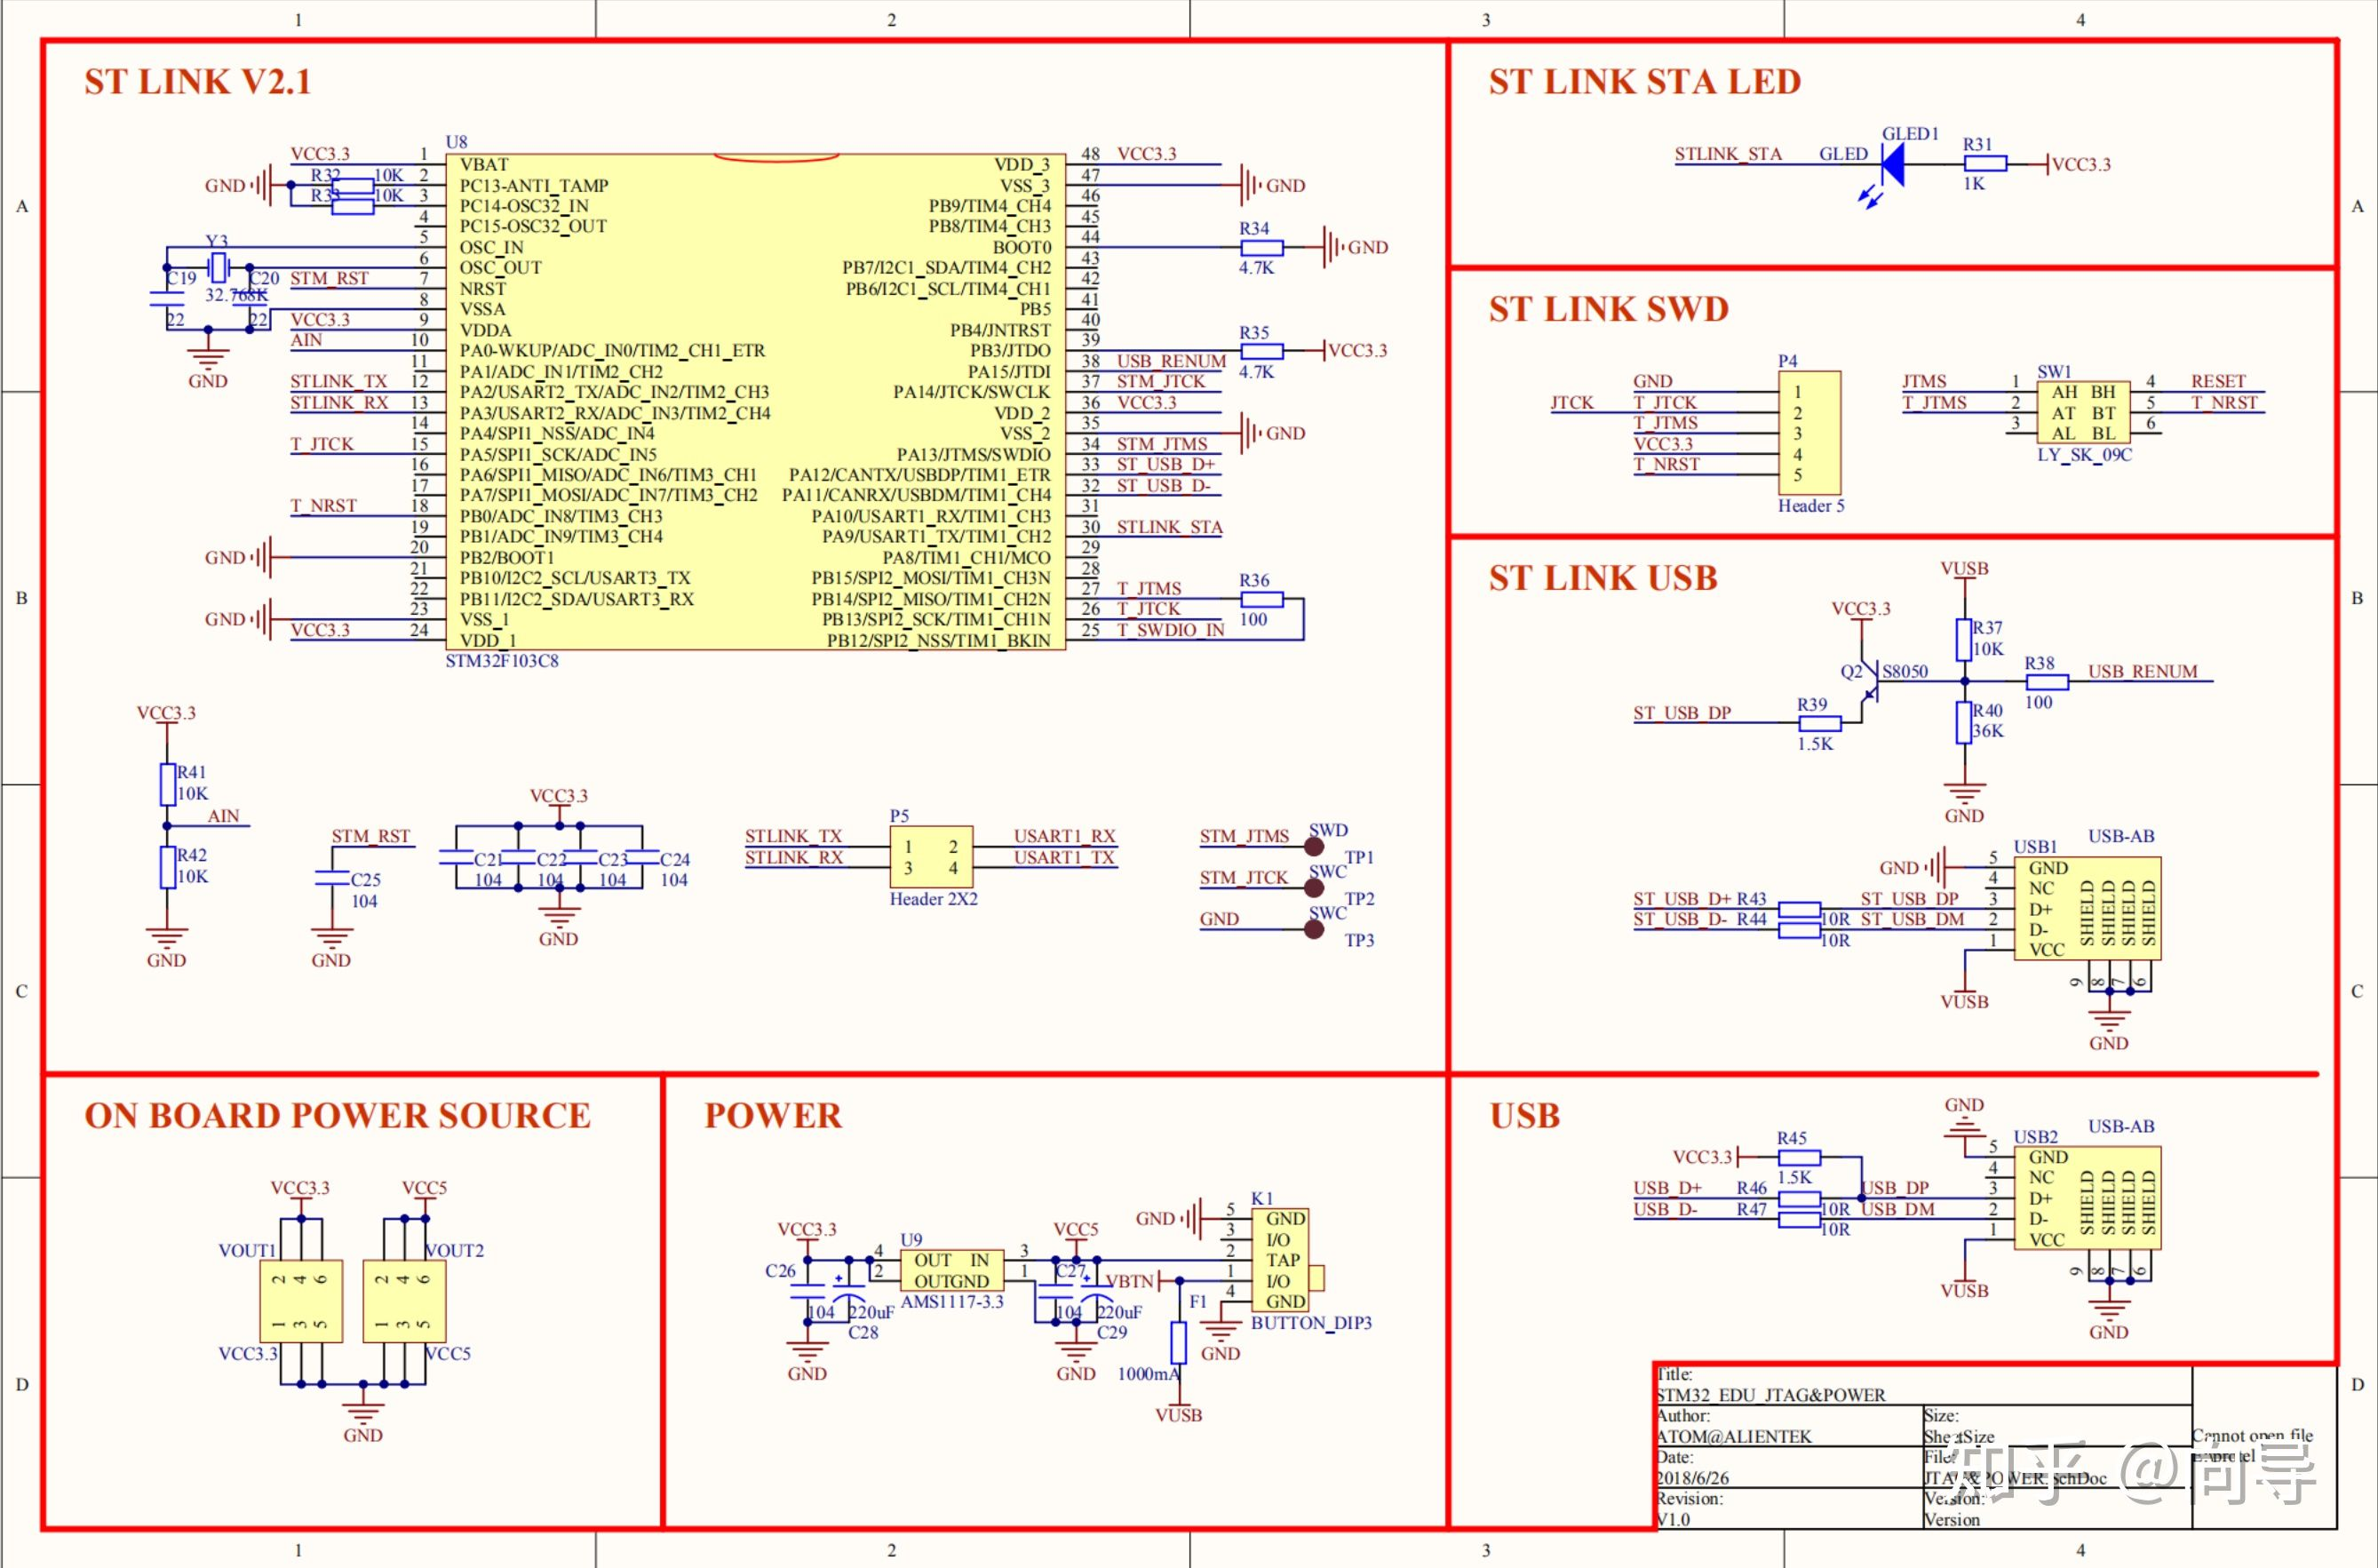Select the USB1 USB-AB connector block
Image resolution: width=2378 pixels, height=1568 pixels.
click(2087, 908)
